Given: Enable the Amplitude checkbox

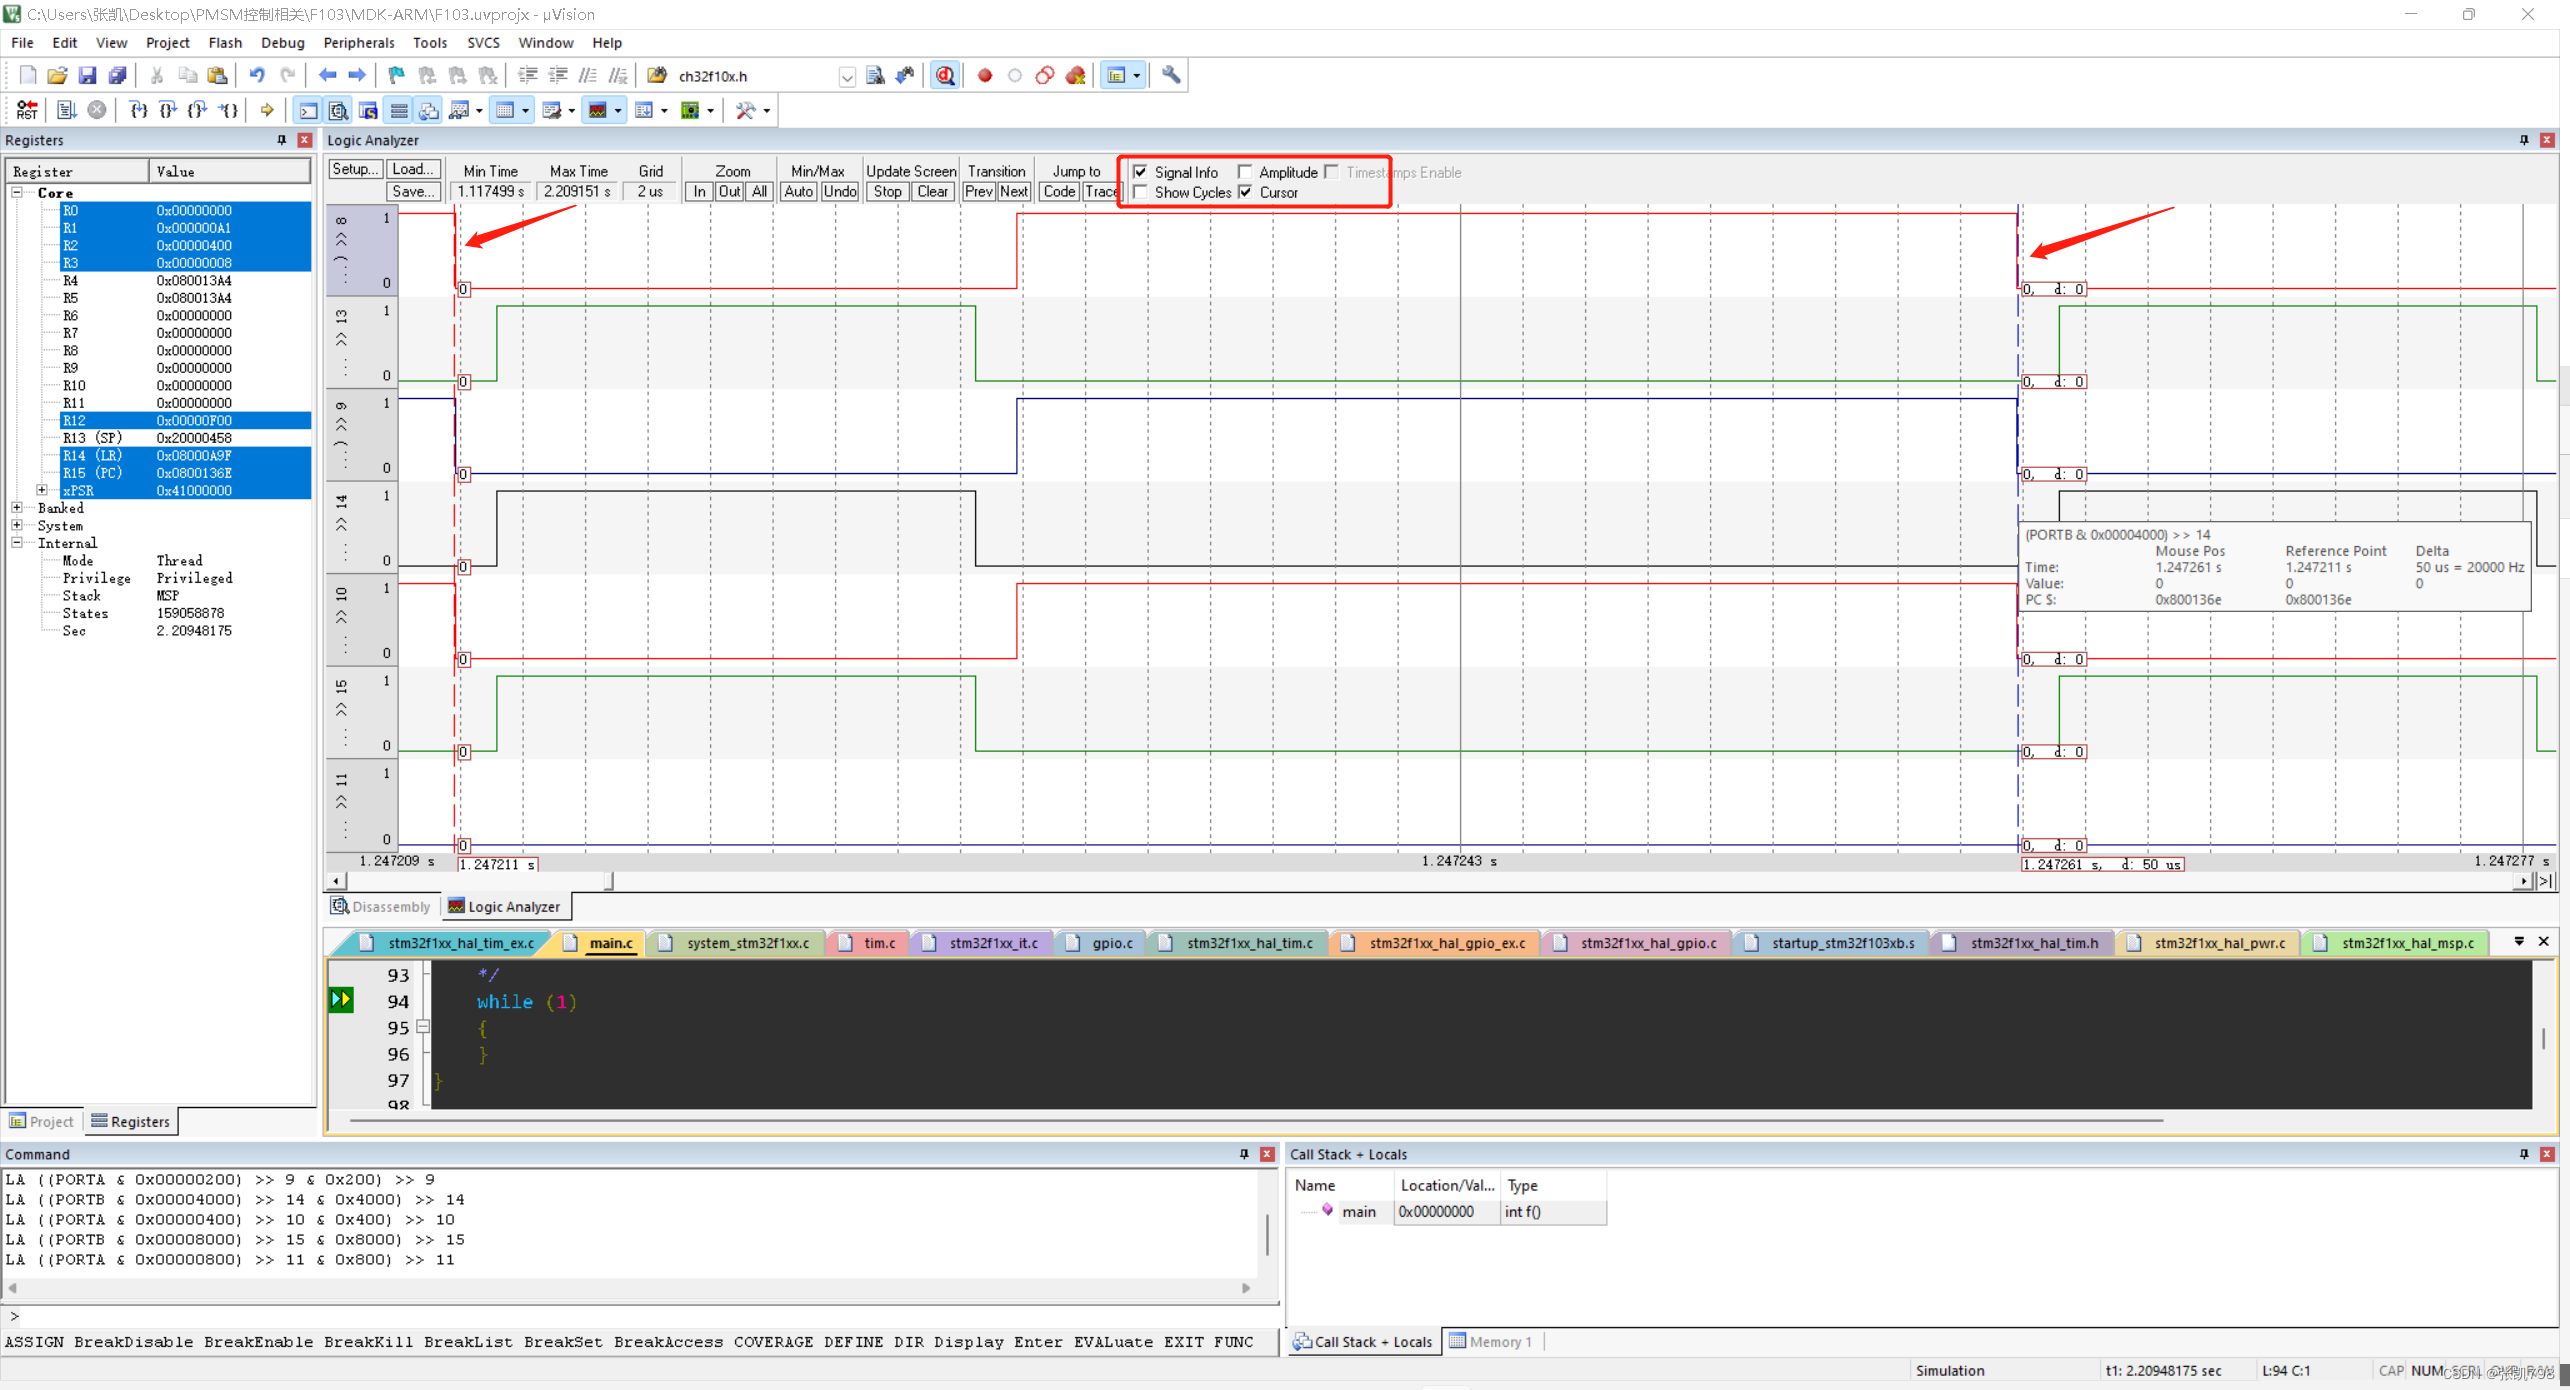Looking at the screenshot, I should 1245,171.
